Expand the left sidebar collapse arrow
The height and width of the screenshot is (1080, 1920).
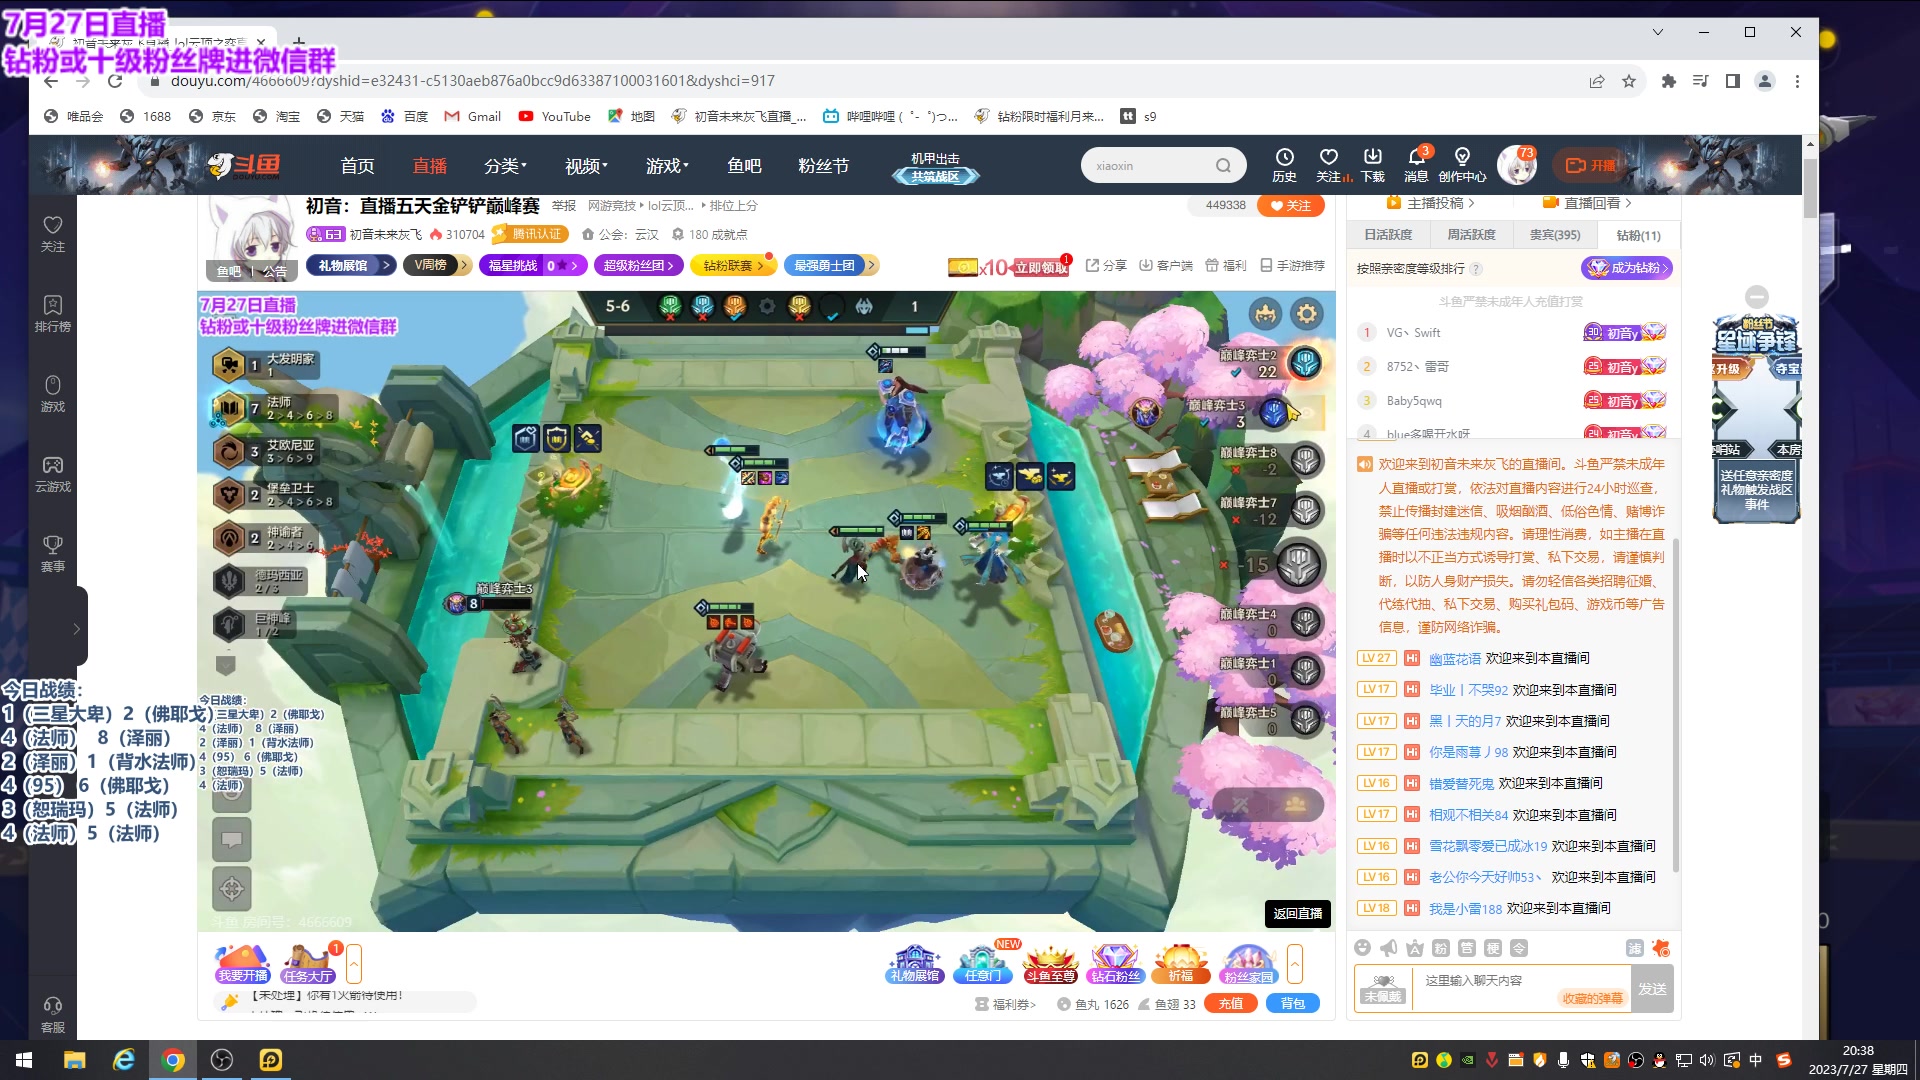coord(76,629)
